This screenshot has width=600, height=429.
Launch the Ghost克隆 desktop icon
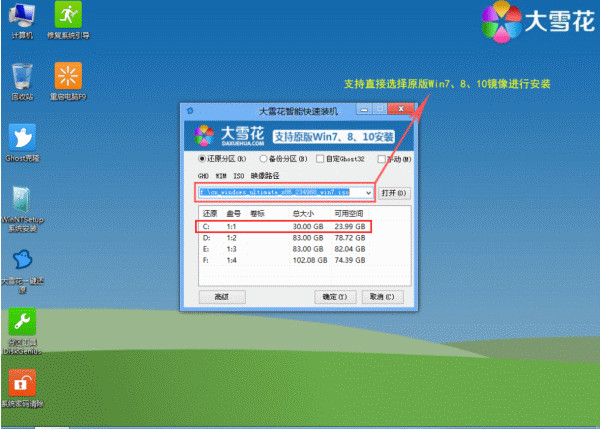pos(22,143)
